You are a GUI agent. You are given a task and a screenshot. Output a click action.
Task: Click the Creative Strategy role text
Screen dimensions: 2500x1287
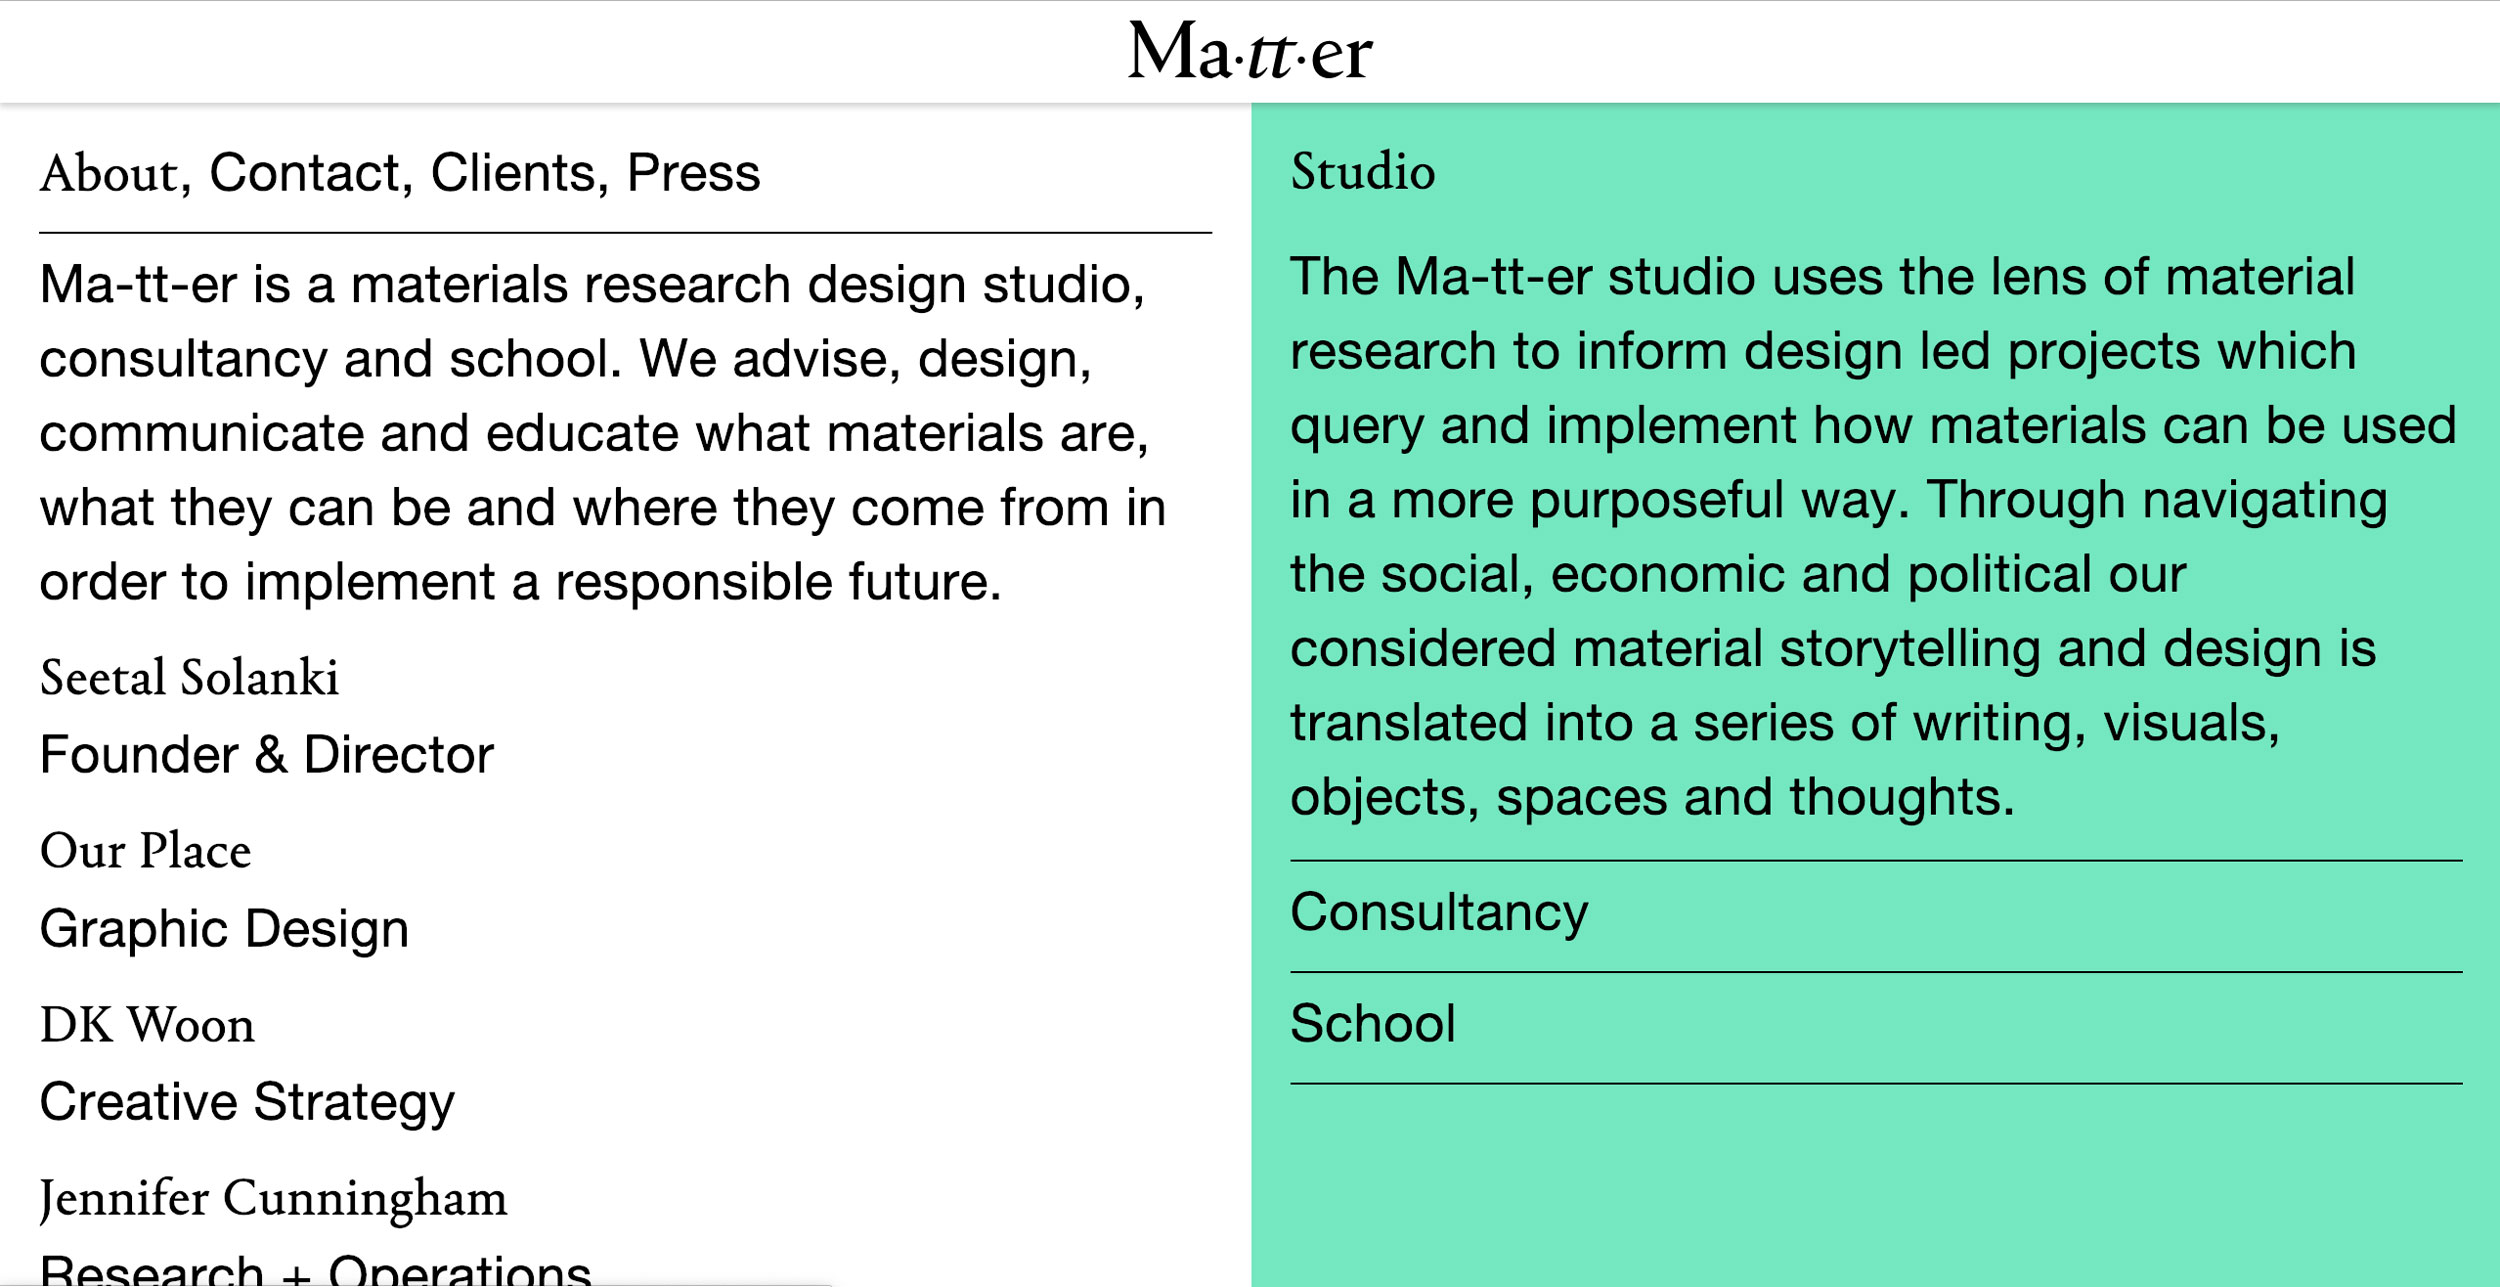(x=245, y=1102)
